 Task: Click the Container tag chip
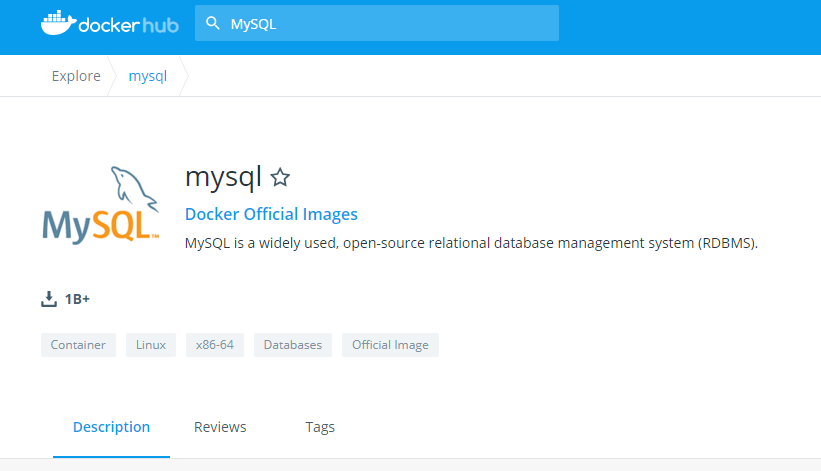pos(78,345)
